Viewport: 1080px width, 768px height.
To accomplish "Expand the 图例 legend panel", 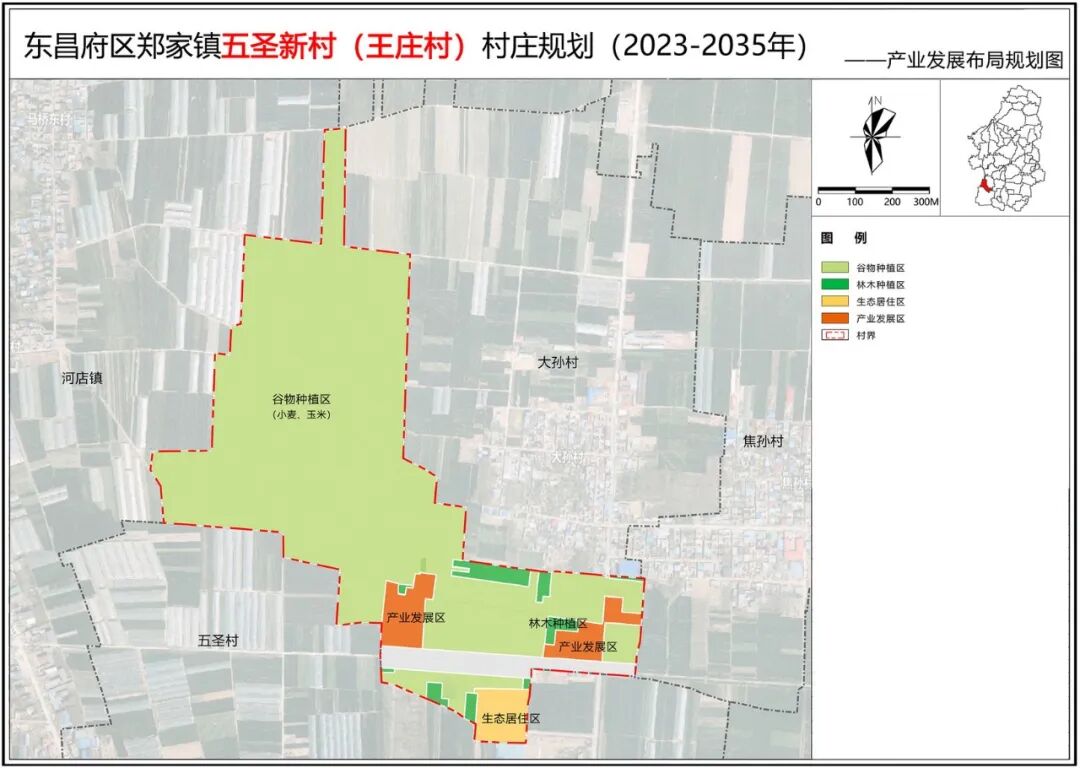I will [843, 238].
